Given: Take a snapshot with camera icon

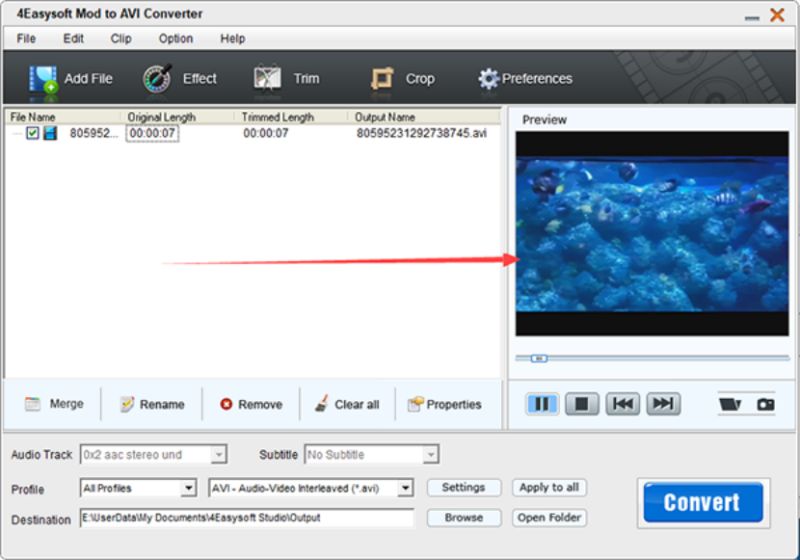Looking at the screenshot, I should (765, 404).
